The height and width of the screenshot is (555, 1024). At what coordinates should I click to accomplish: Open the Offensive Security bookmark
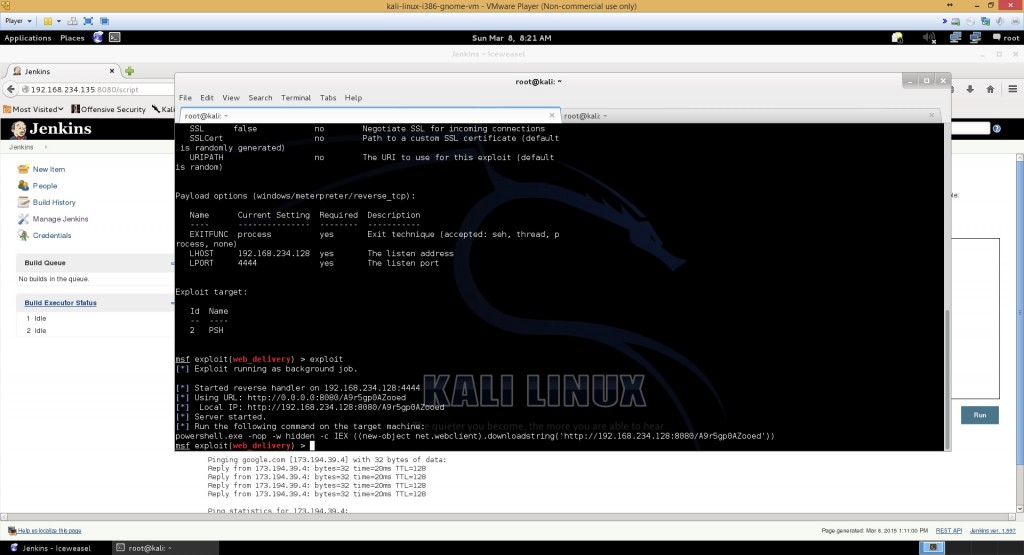point(108,109)
